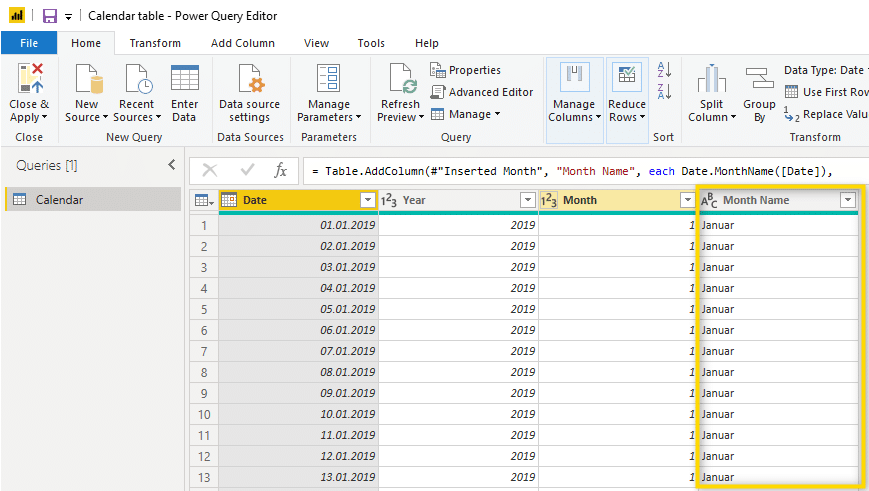
Task: Open the Add Column tab
Action: click(x=242, y=43)
